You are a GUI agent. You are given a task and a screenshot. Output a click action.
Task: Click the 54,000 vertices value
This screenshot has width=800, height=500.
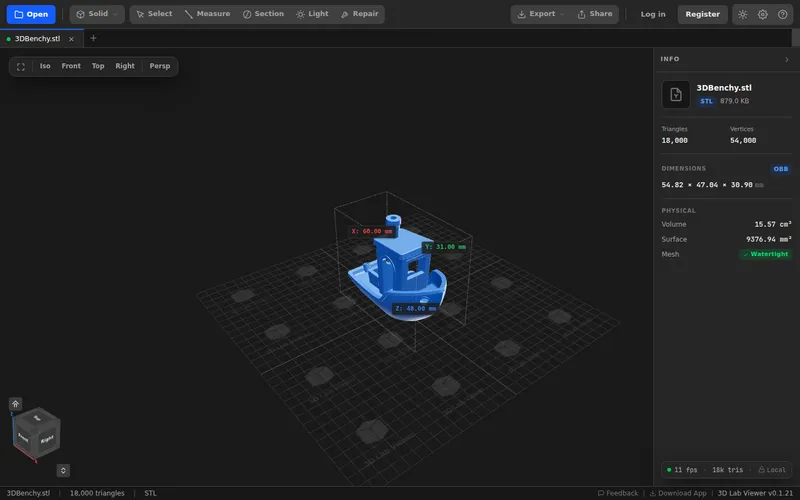coord(743,140)
